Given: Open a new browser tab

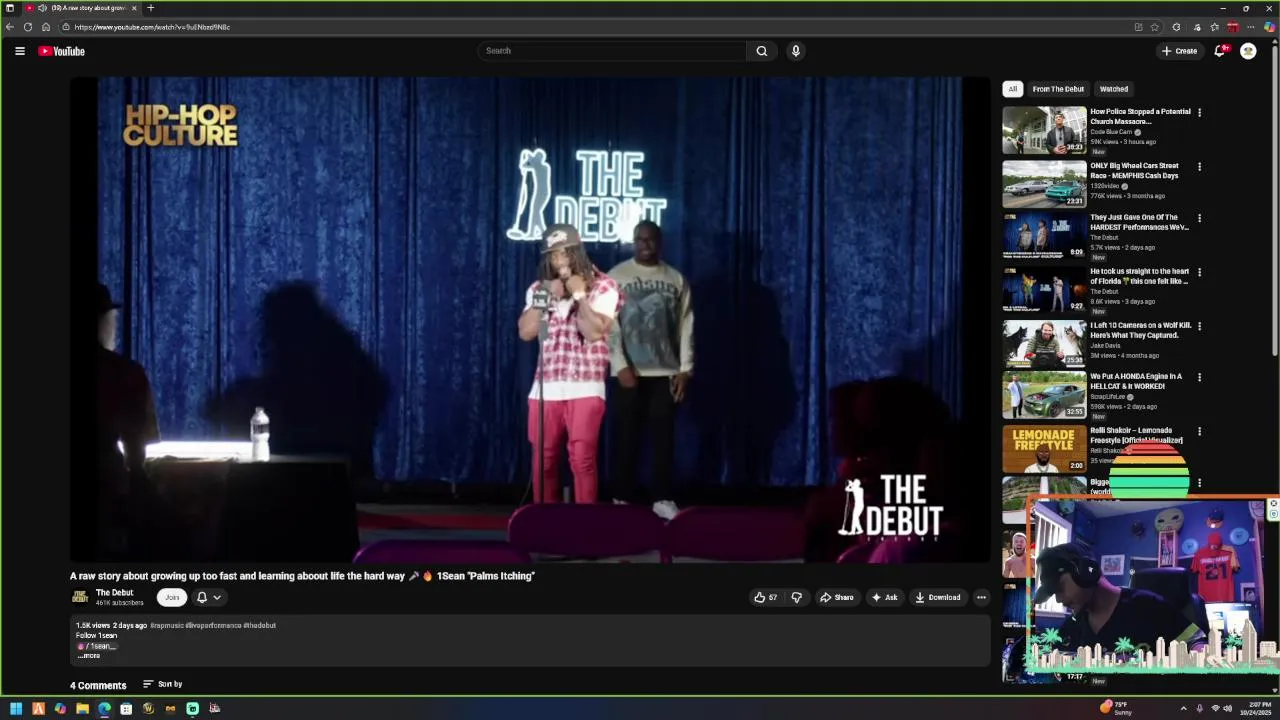Looking at the screenshot, I should point(150,8).
